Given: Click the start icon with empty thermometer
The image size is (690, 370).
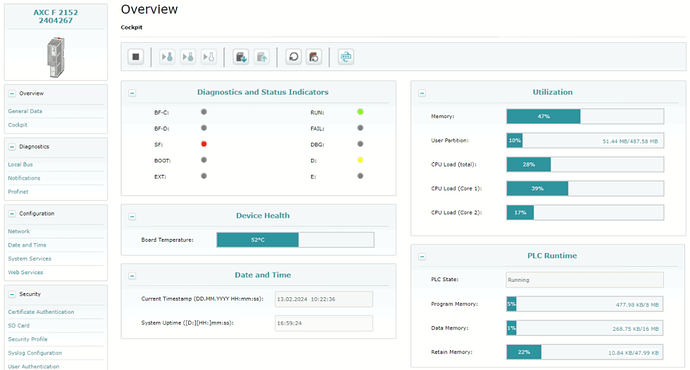Looking at the screenshot, I should (209, 57).
